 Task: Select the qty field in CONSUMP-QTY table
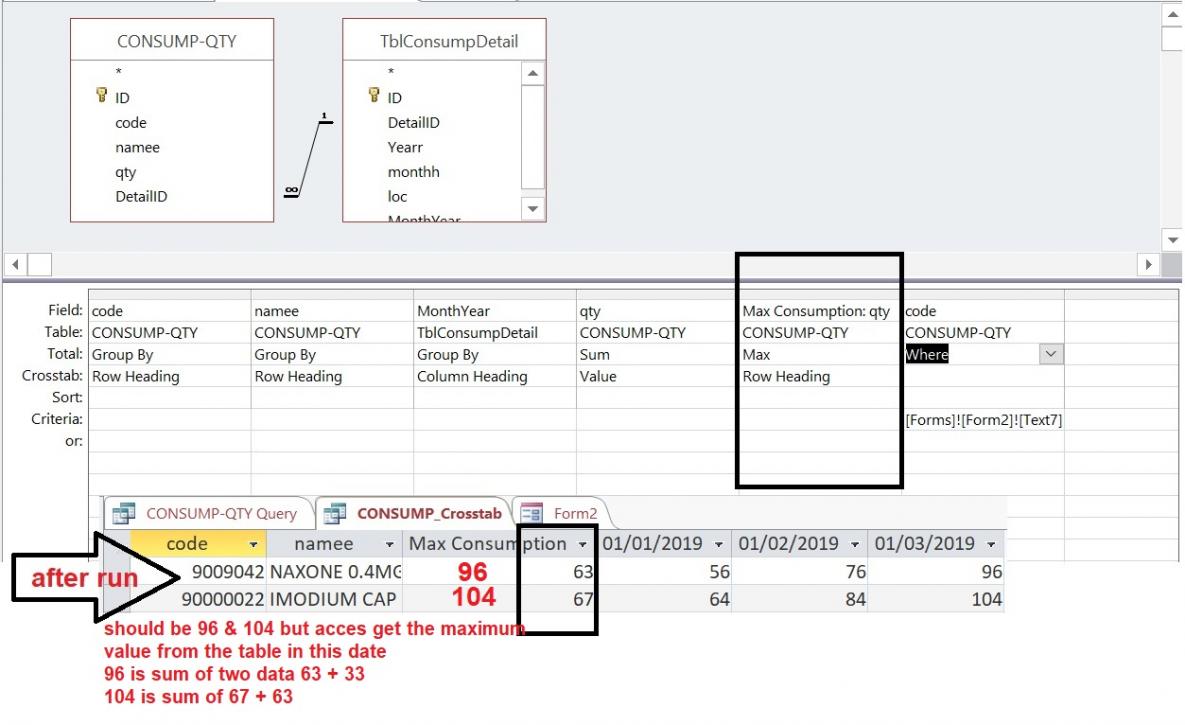pyautogui.click(x=125, y=172)
